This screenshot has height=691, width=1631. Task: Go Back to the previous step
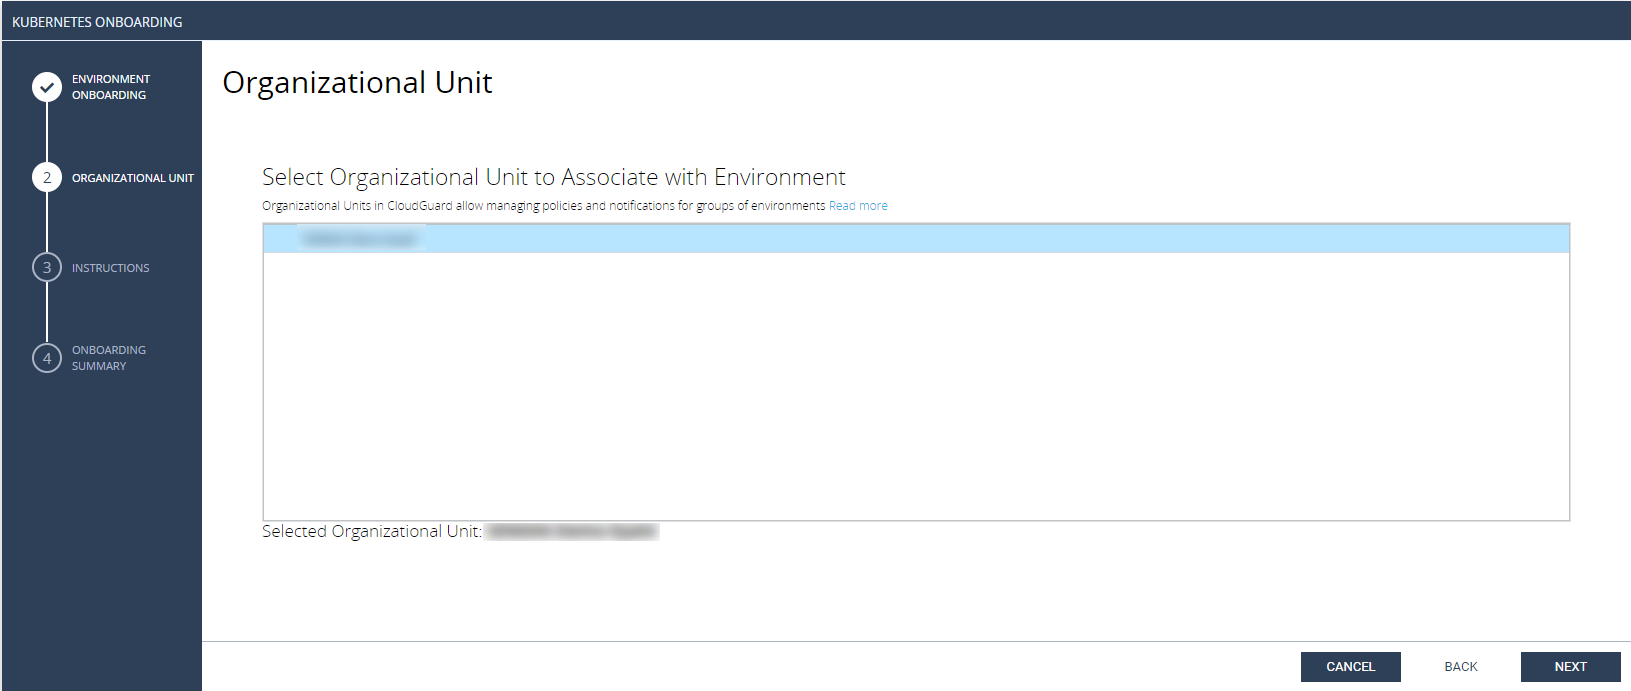(x=1460, y=667)
